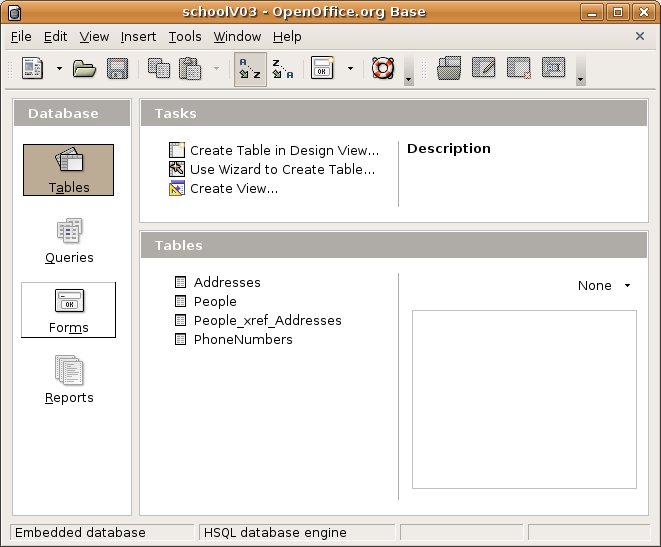Open the None preview mode dropdown
The image size is (661, 547).
[604, 286]
